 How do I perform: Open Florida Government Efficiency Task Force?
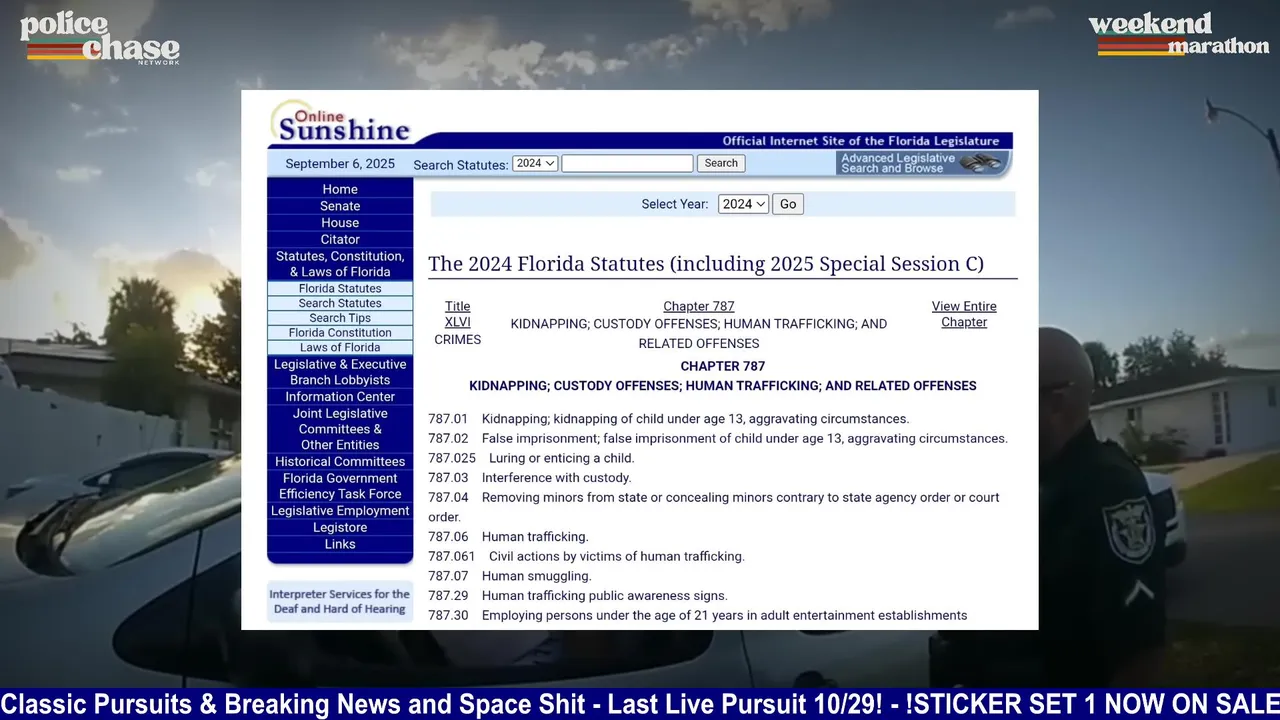tap(340, 486)
